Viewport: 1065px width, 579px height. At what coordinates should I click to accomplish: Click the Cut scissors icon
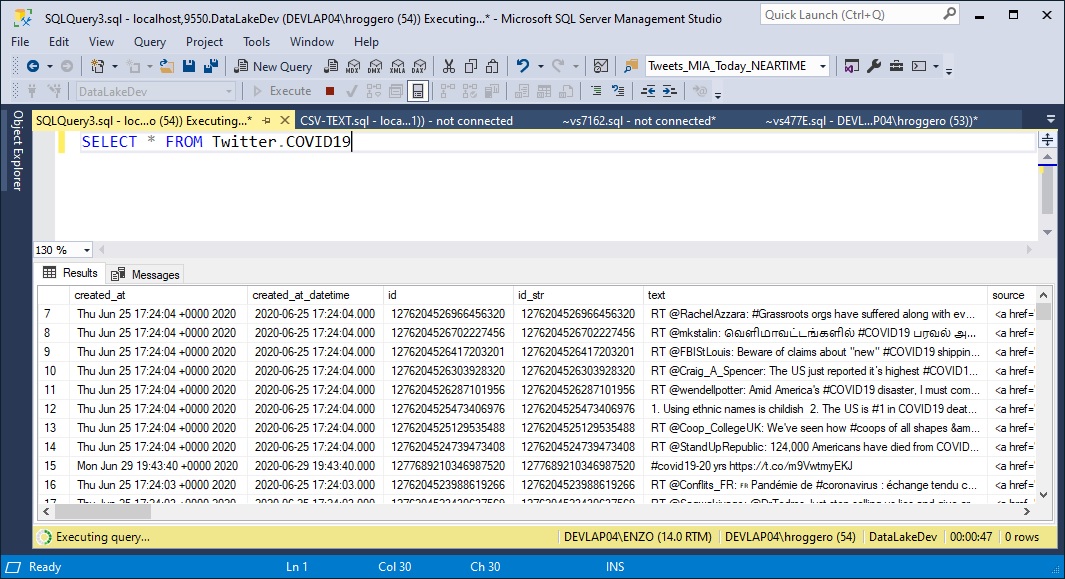click(x=448, y=66)
